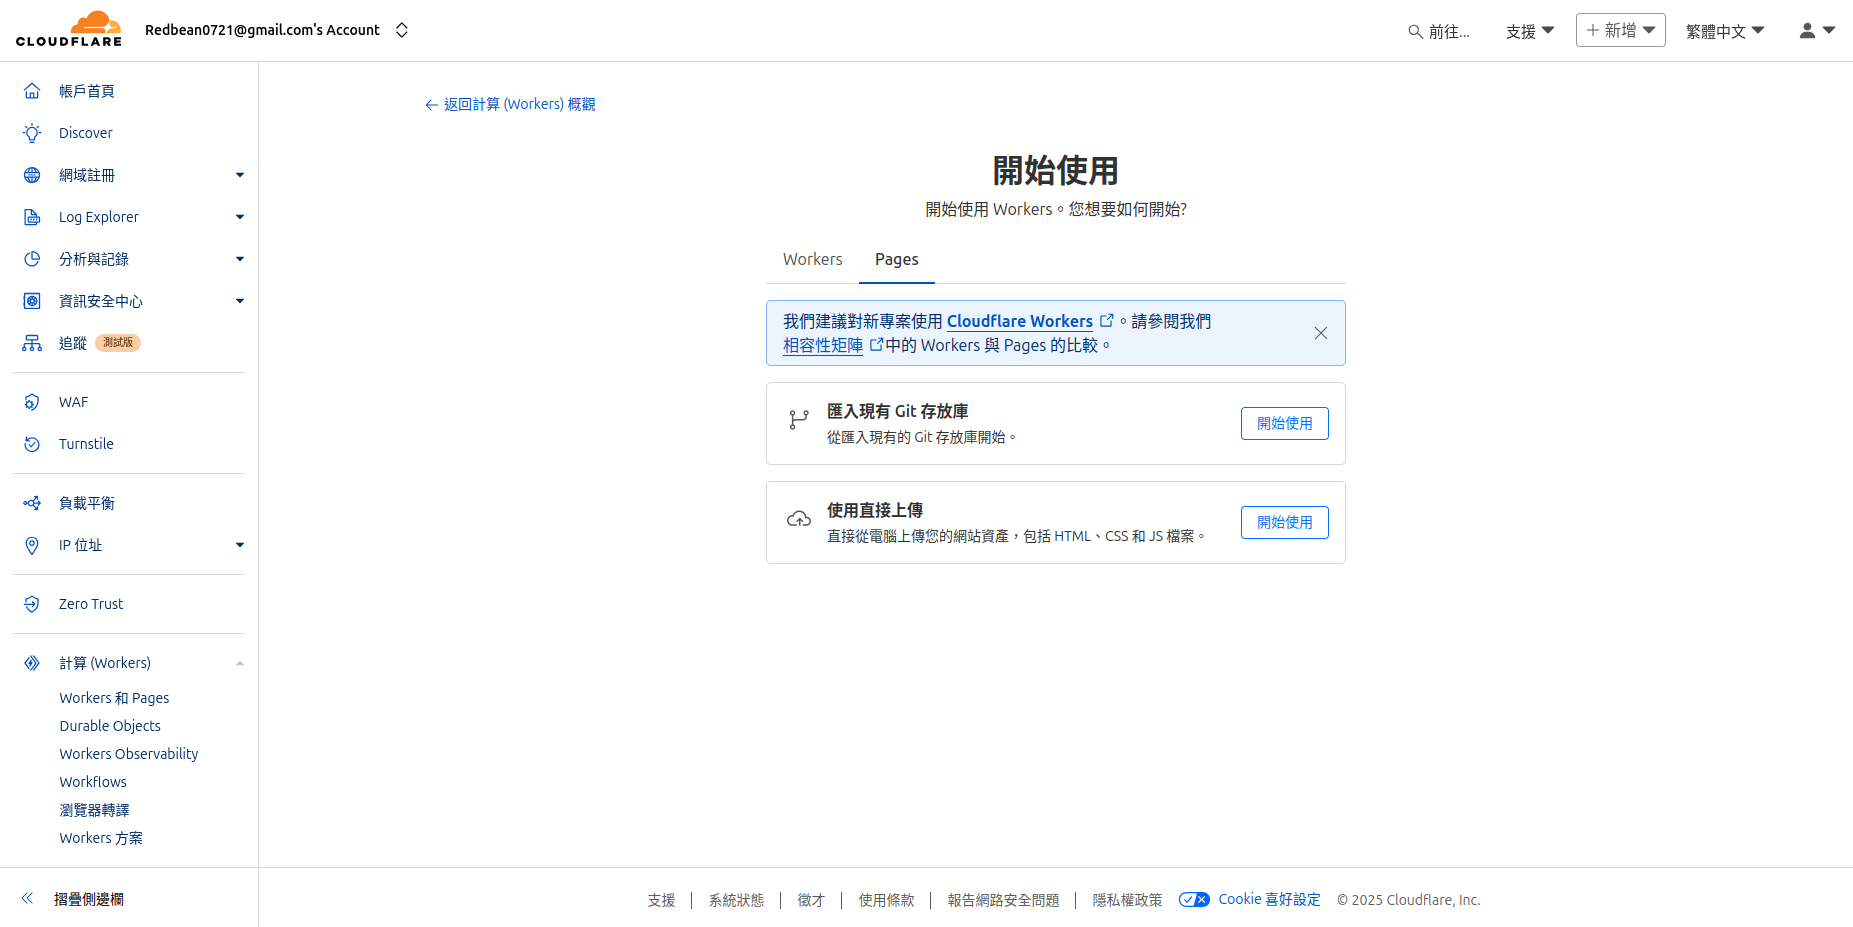Dismiss the Cloudflare Workers recommendation banner
The width and height of the screenshot is (1853, 927).
1320,332
